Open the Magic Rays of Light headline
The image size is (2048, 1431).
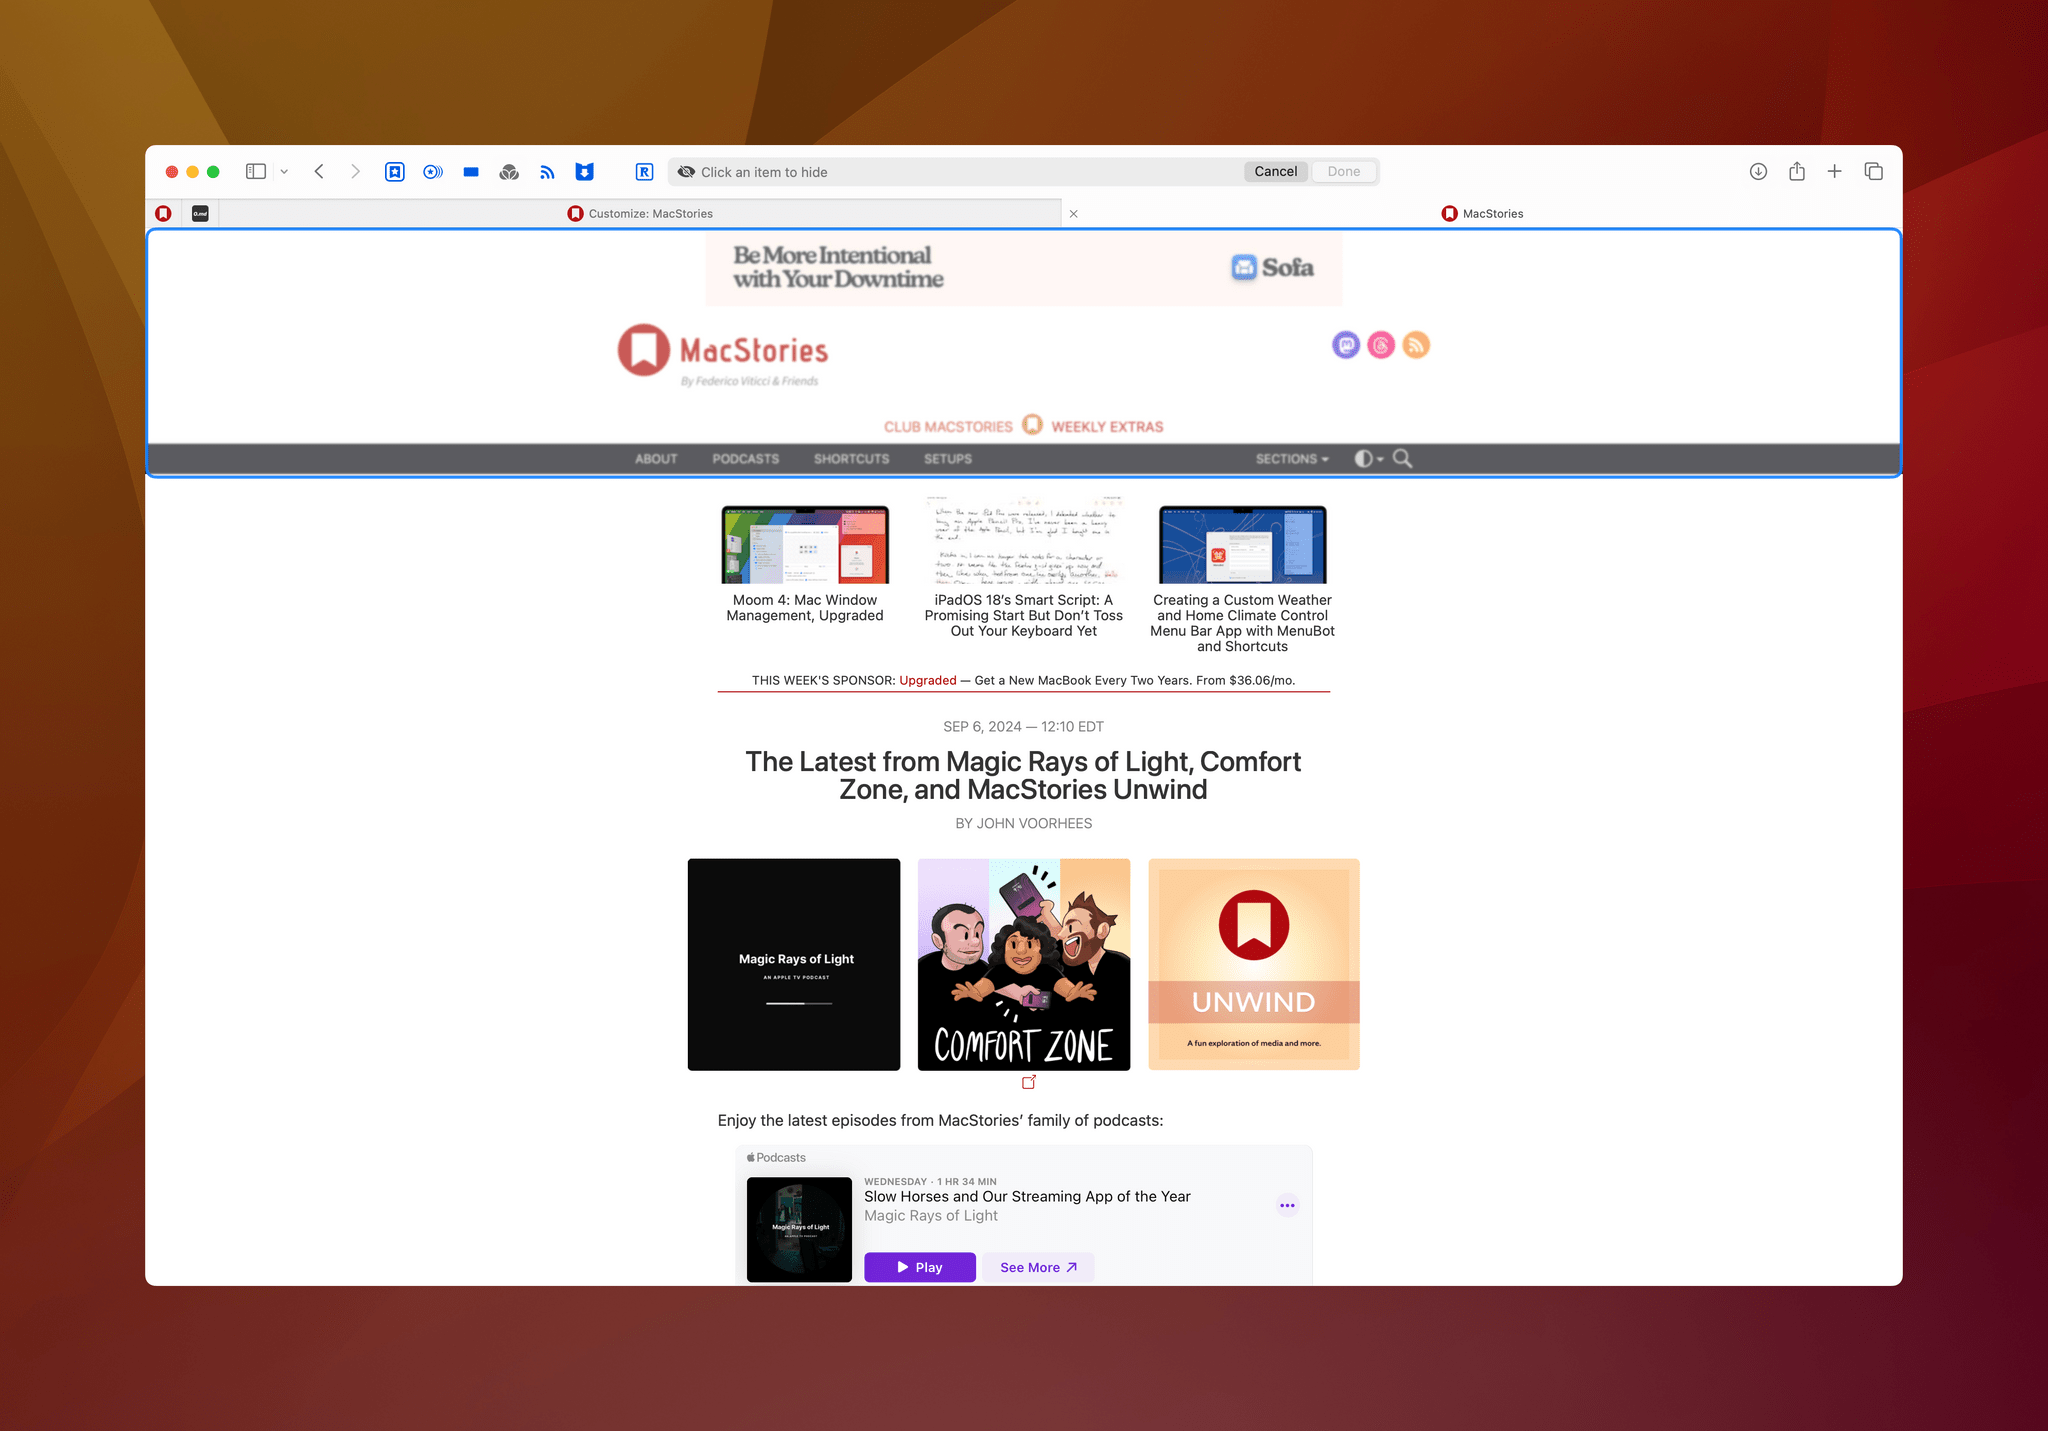(x=1023, y=776)
